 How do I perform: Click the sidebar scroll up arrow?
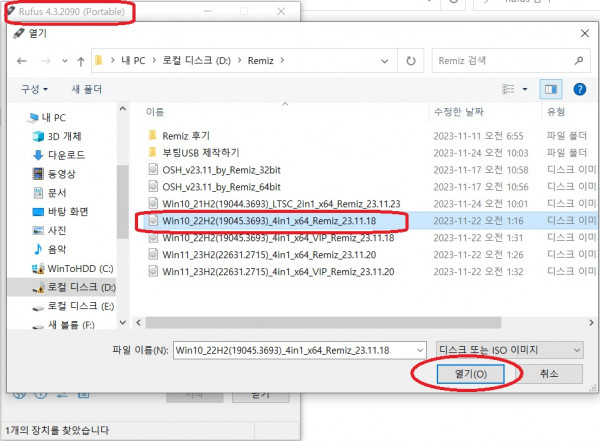click(122, 109)
